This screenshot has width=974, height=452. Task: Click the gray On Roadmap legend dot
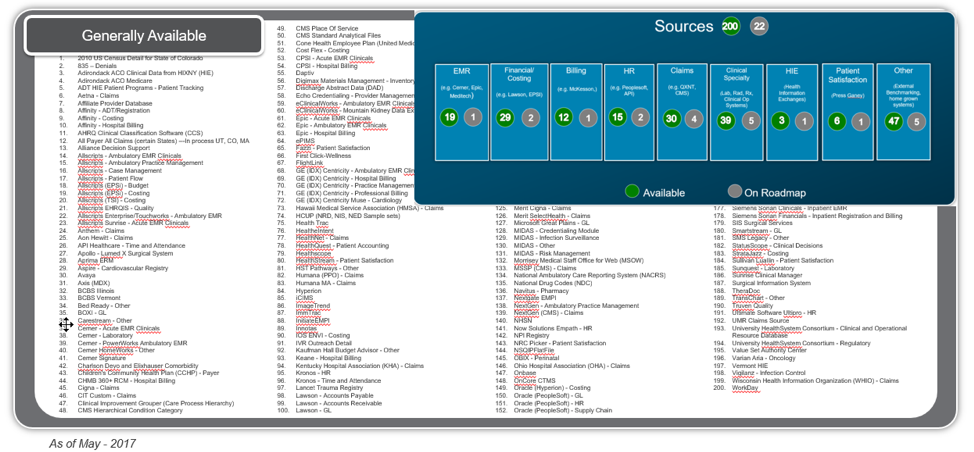tap(735, 192)
